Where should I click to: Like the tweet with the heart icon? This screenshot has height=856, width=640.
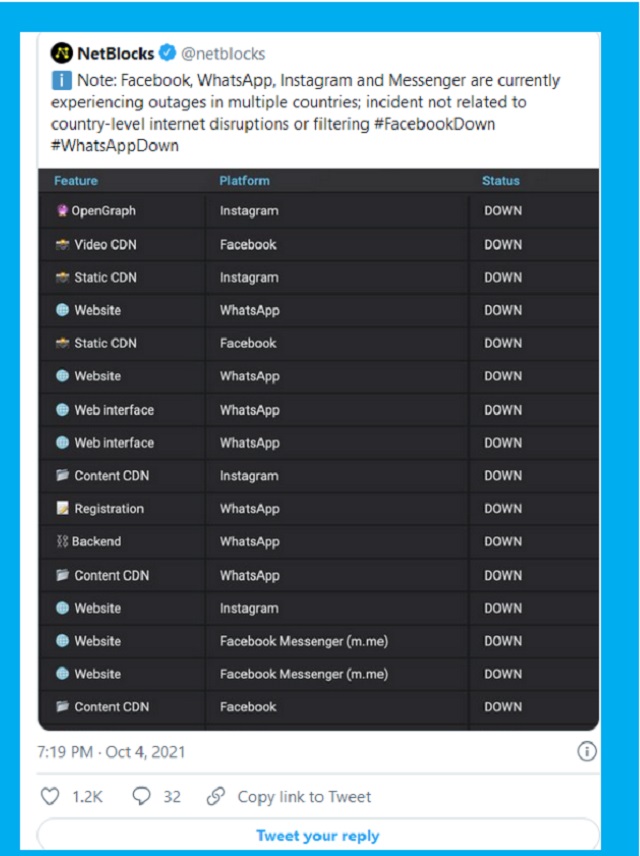pyautogui.click(x=50, y=796)
